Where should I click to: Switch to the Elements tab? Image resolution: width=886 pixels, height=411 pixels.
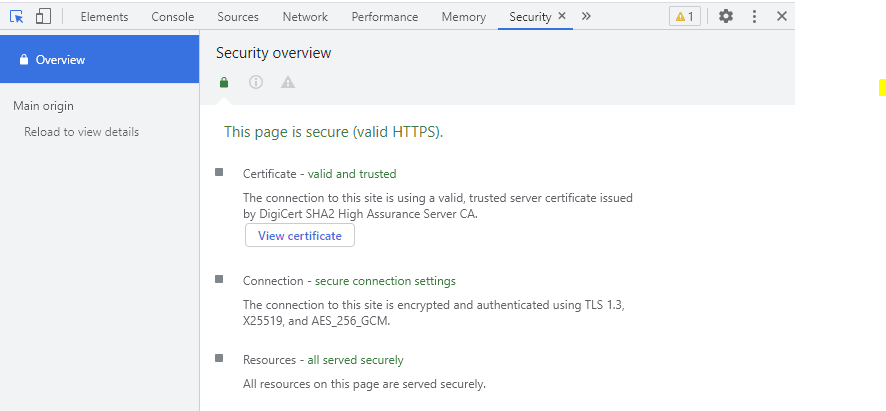click(105, 17)
